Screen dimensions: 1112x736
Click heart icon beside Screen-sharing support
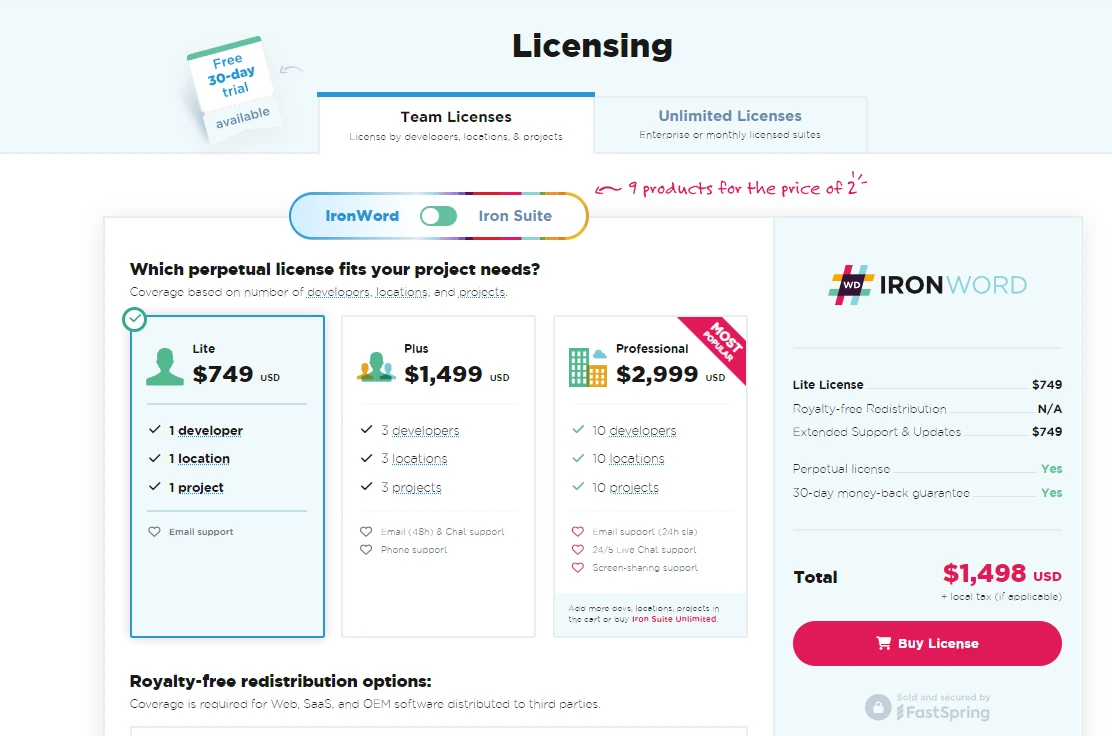pos(577,568)
